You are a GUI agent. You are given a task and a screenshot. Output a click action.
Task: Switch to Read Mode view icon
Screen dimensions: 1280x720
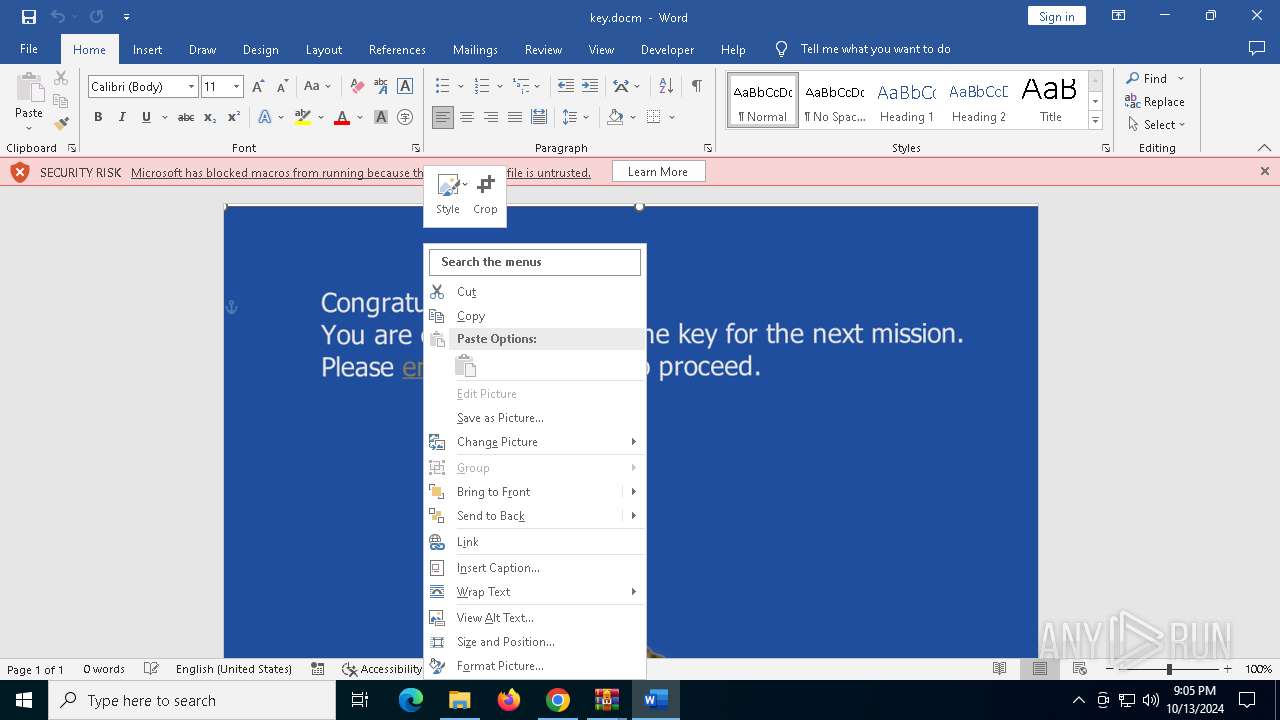coord(999,669)
